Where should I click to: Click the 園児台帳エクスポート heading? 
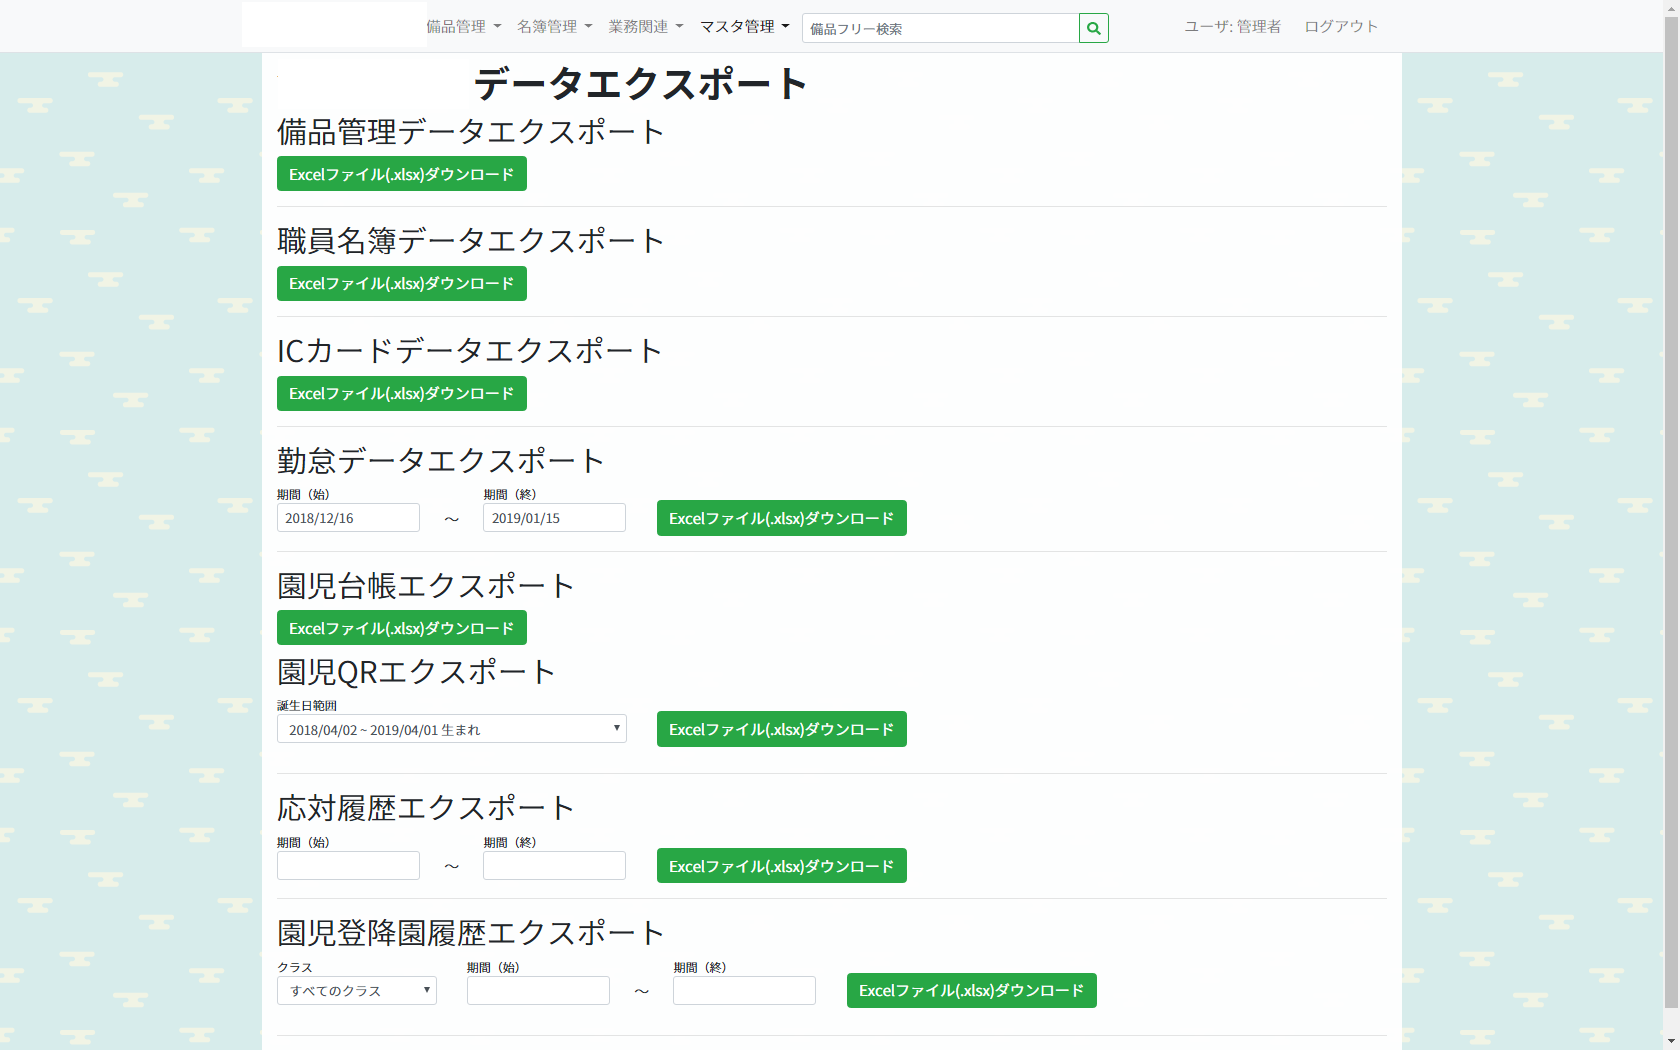(x=426, y=586)
